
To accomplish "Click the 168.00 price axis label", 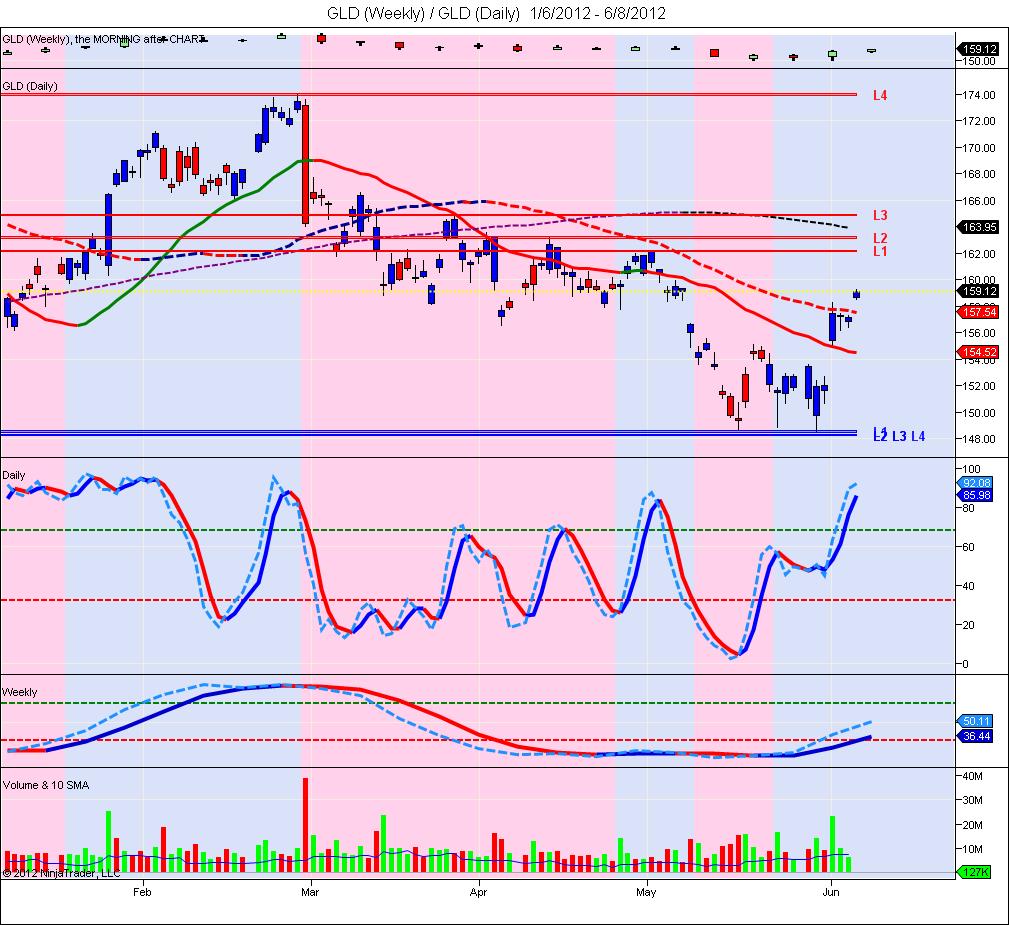I will [979, 174].
